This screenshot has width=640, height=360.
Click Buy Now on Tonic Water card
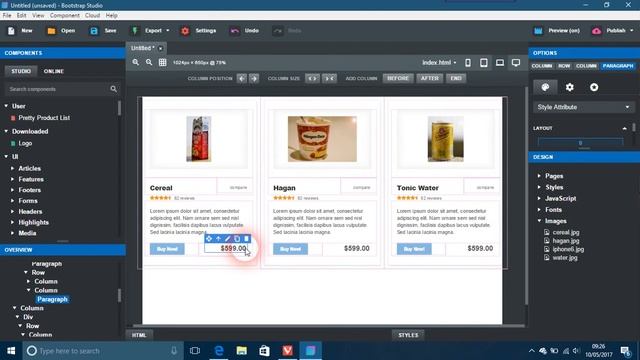coord(414,249)
